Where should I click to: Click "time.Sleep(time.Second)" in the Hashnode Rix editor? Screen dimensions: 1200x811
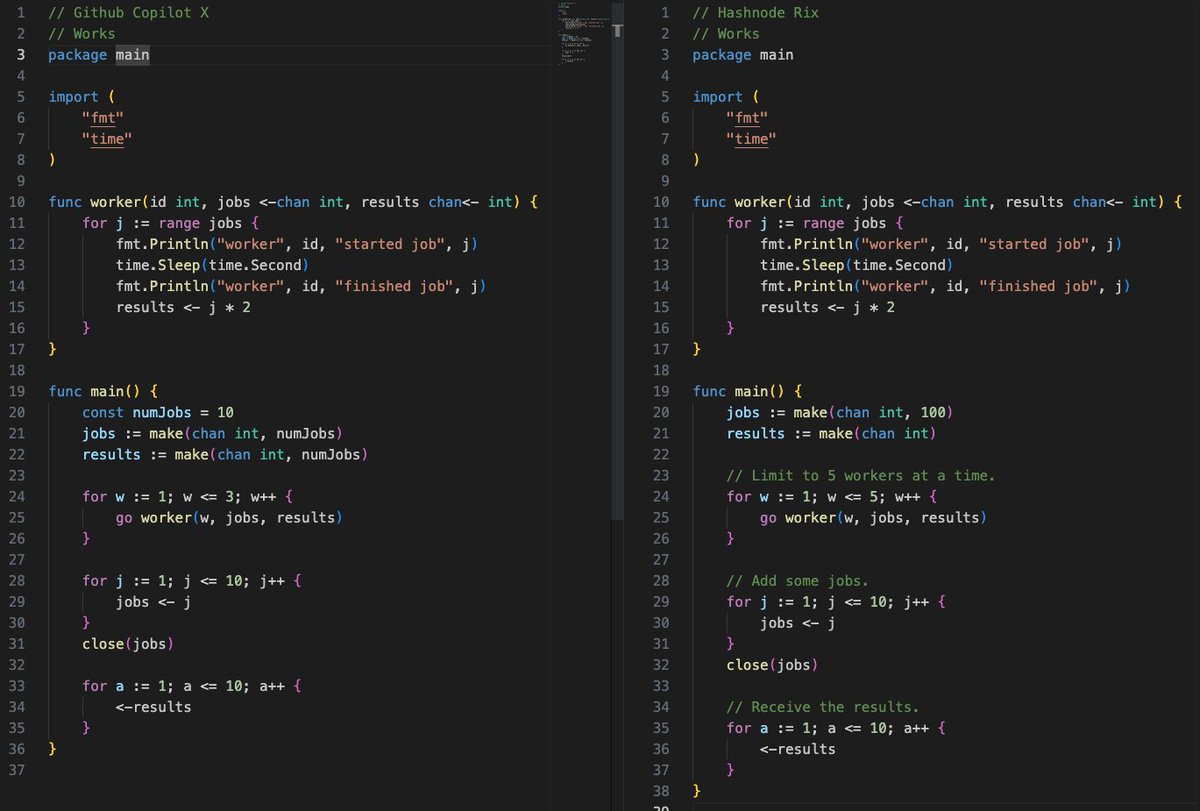point(855,265)
